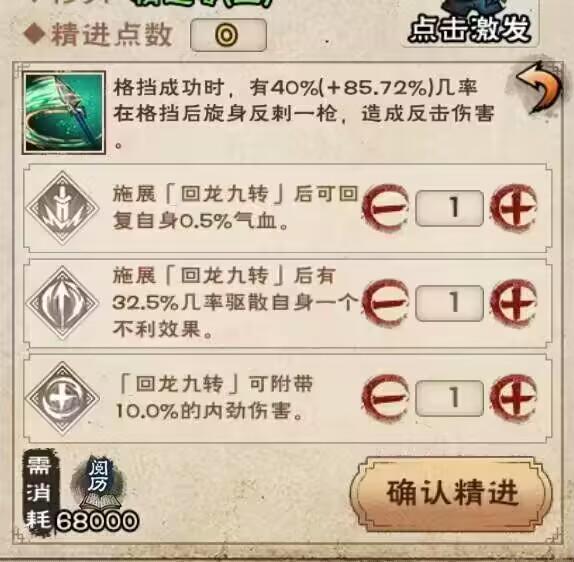
Task: Select the plus-circle inner damage diamond icon
Action: click(x=63, y=398)
